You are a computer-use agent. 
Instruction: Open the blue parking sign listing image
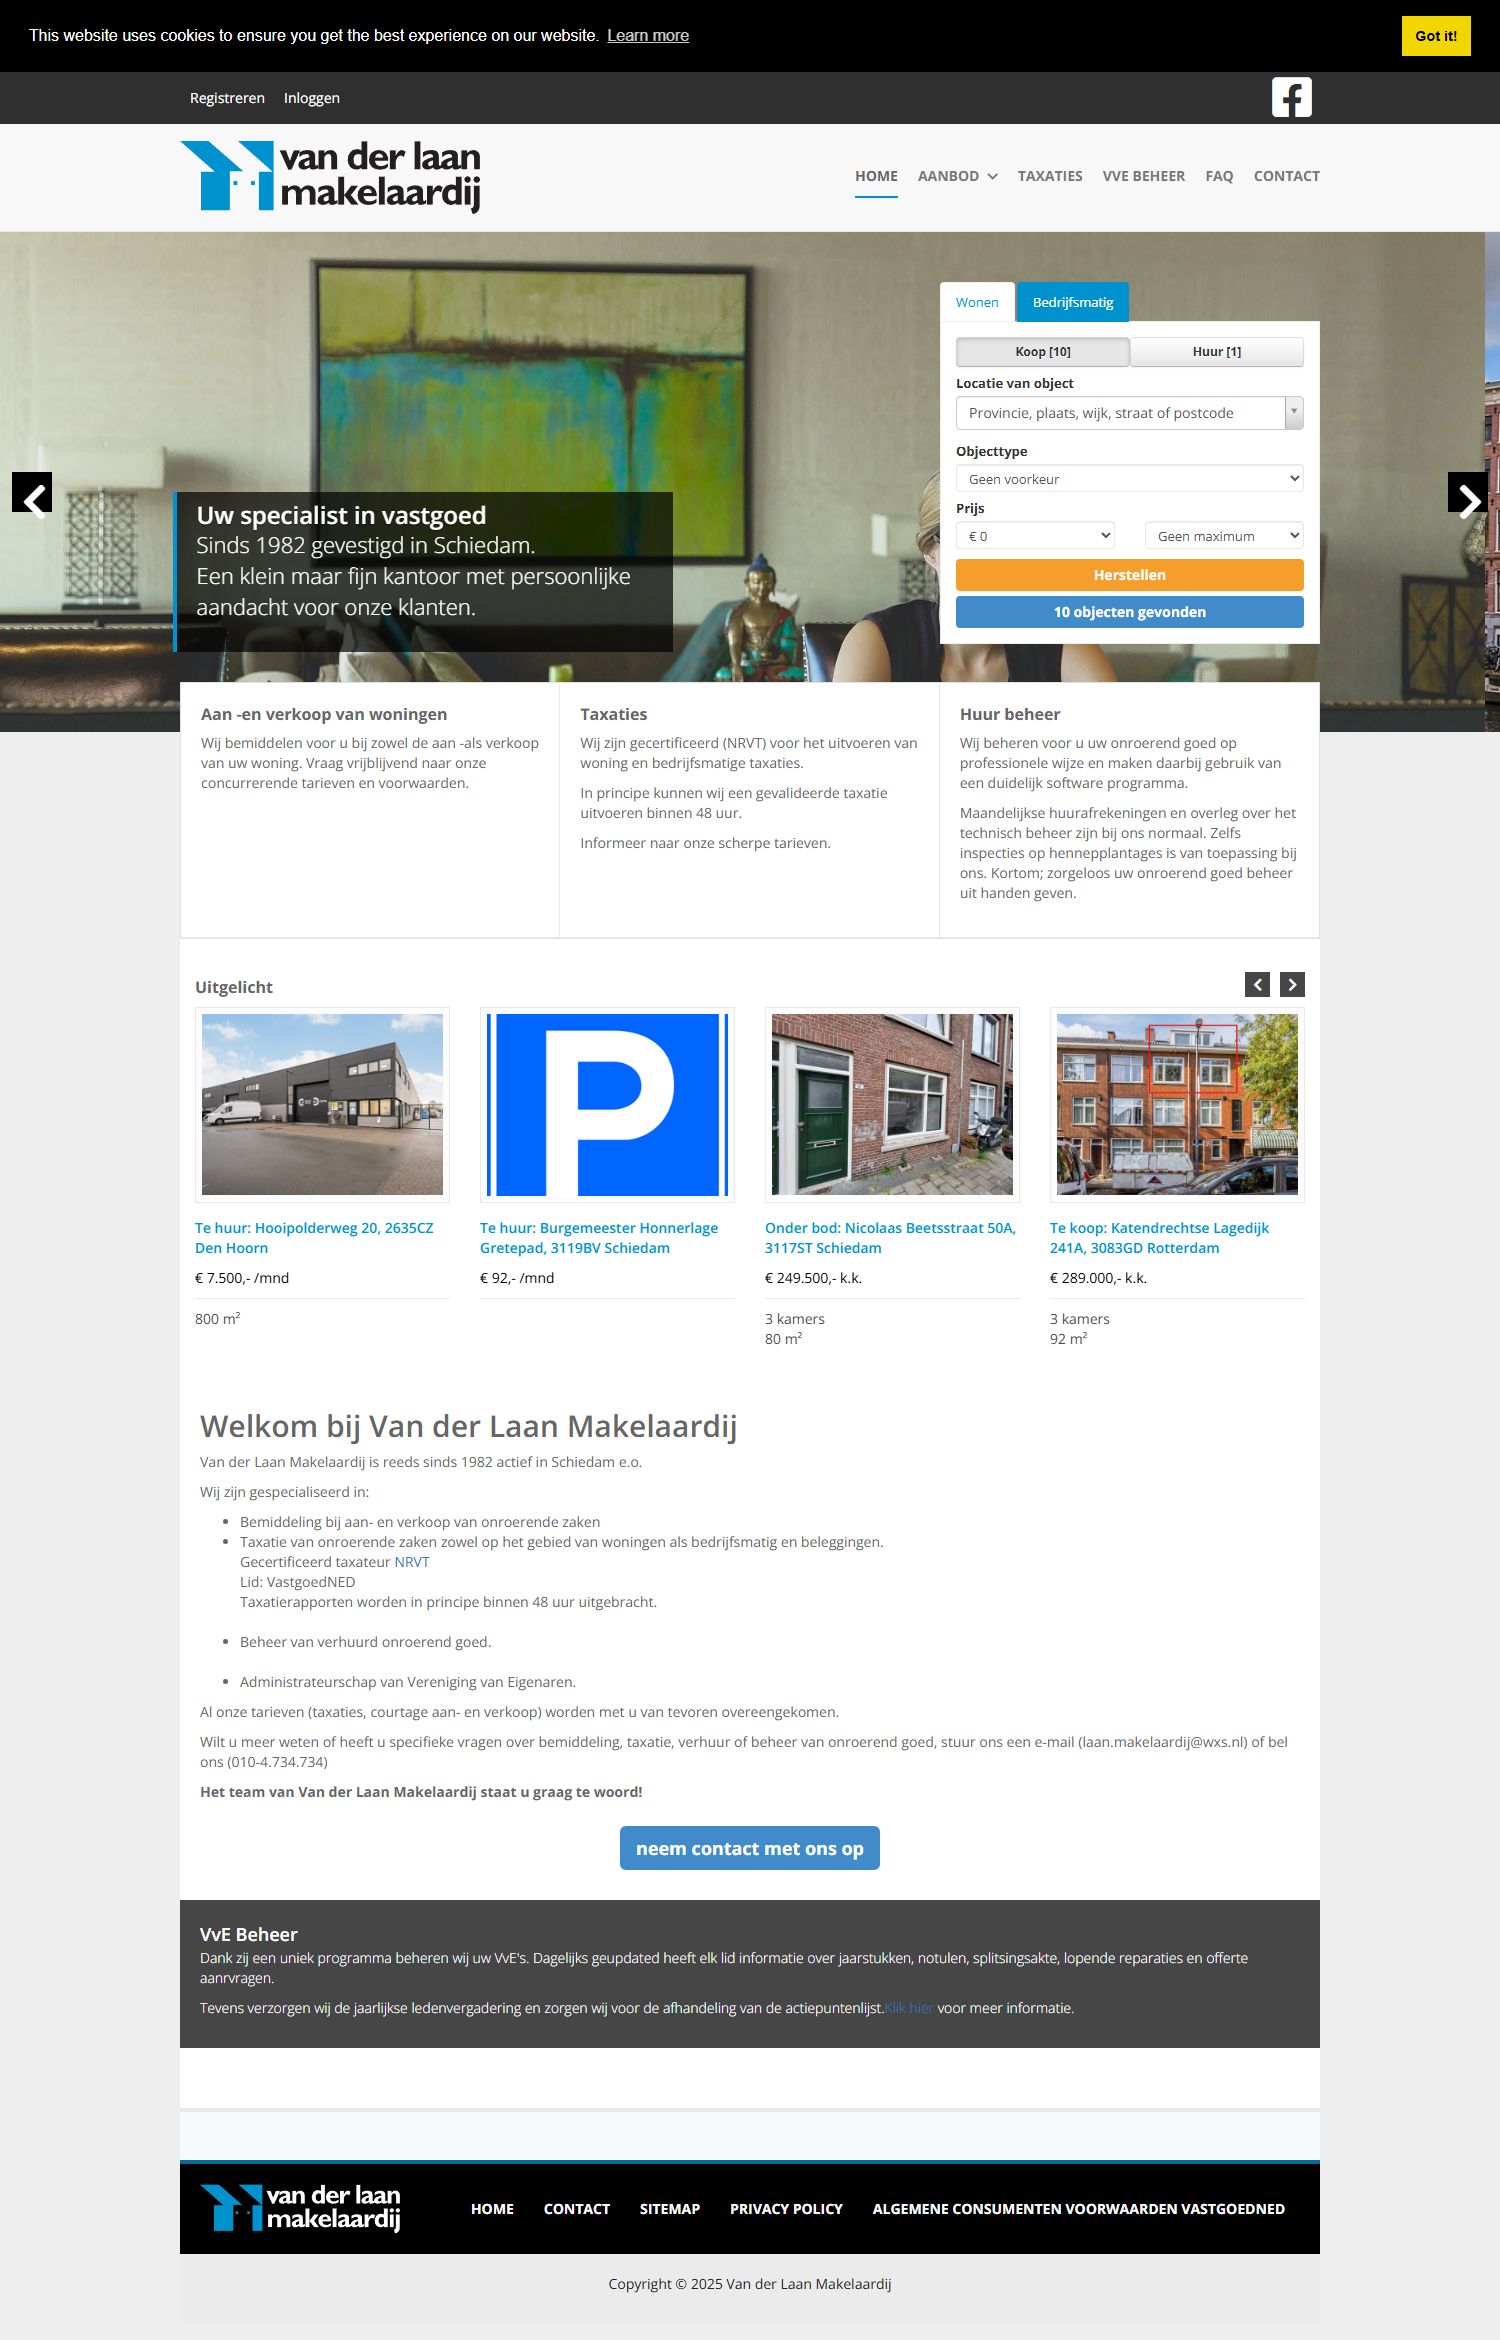tap(607, 1104)
